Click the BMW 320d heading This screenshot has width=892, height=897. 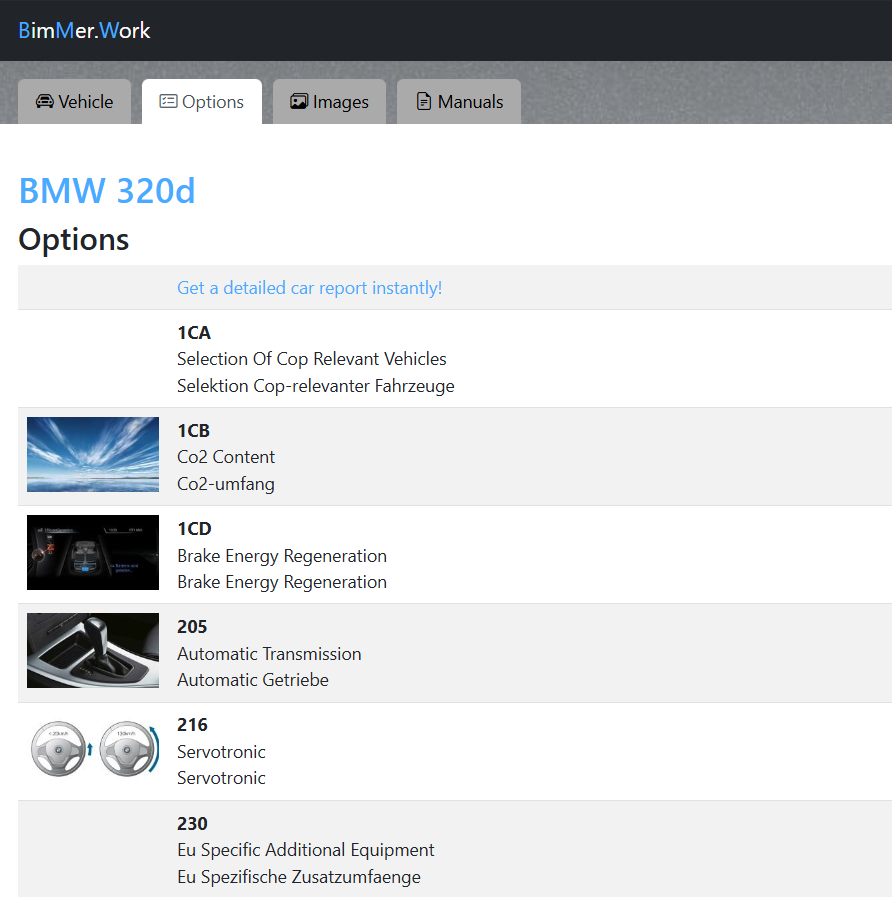point(107,190)
